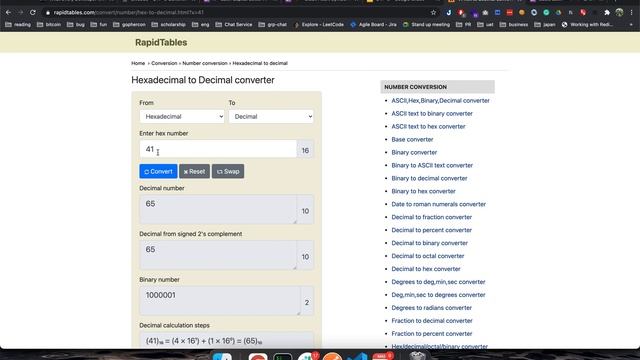Click the signed 2's complement result box
640x360 pixels.
point(218,255)
